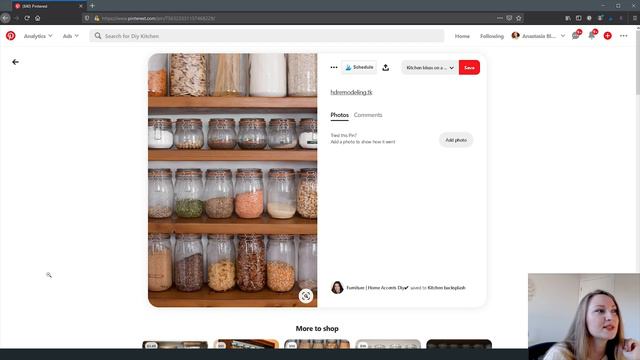The width and height of the screenshot is (640, 360).
Task: Open the header three-dots menu
Action: pyautogui.click(x=623, y=36)
